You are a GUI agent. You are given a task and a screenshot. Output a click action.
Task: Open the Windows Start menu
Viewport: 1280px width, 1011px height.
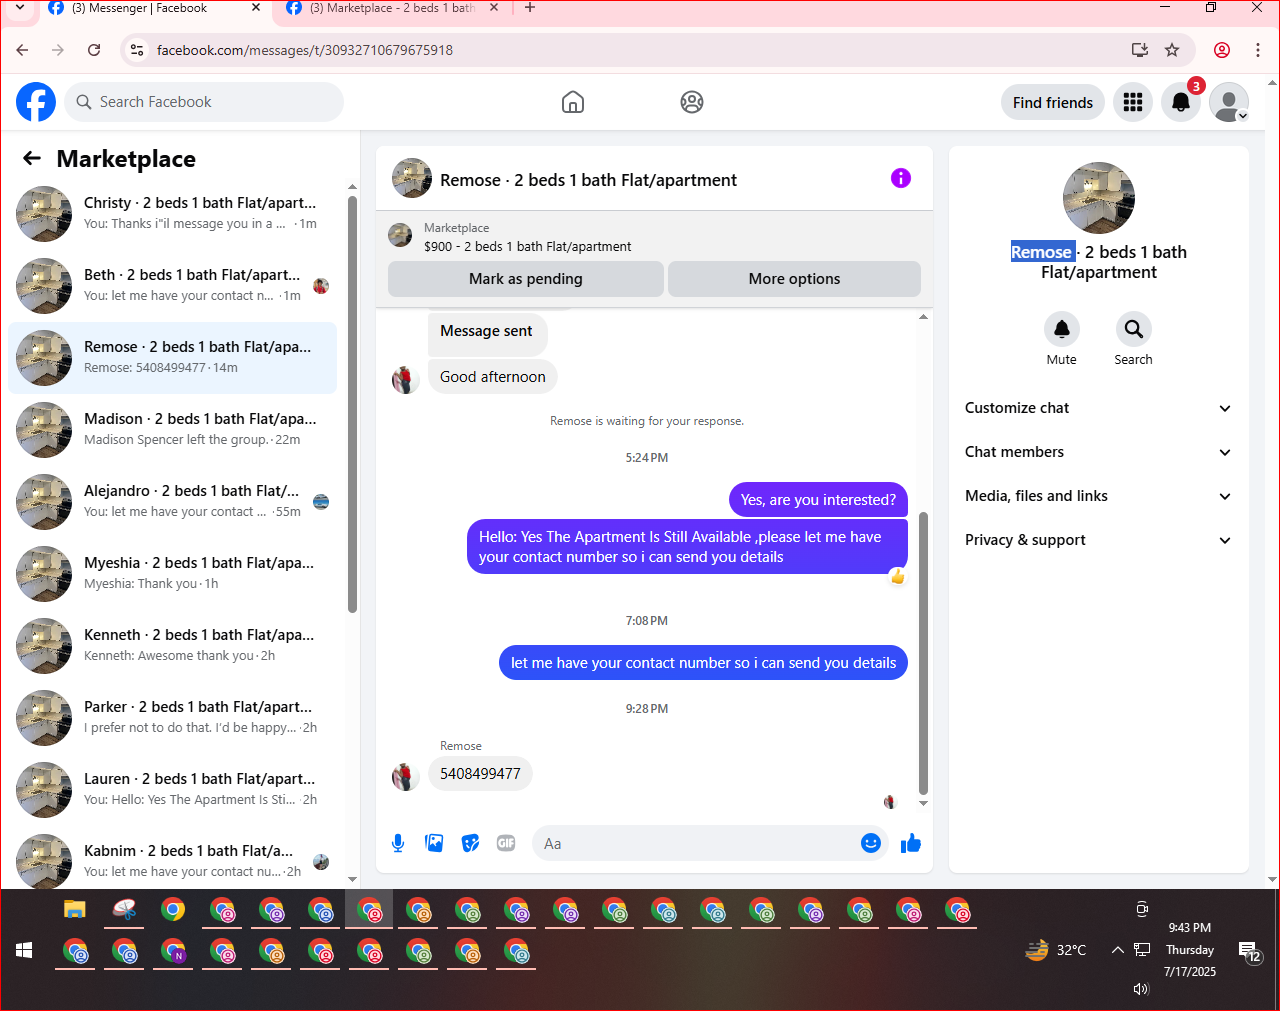(x=24, y=950)
